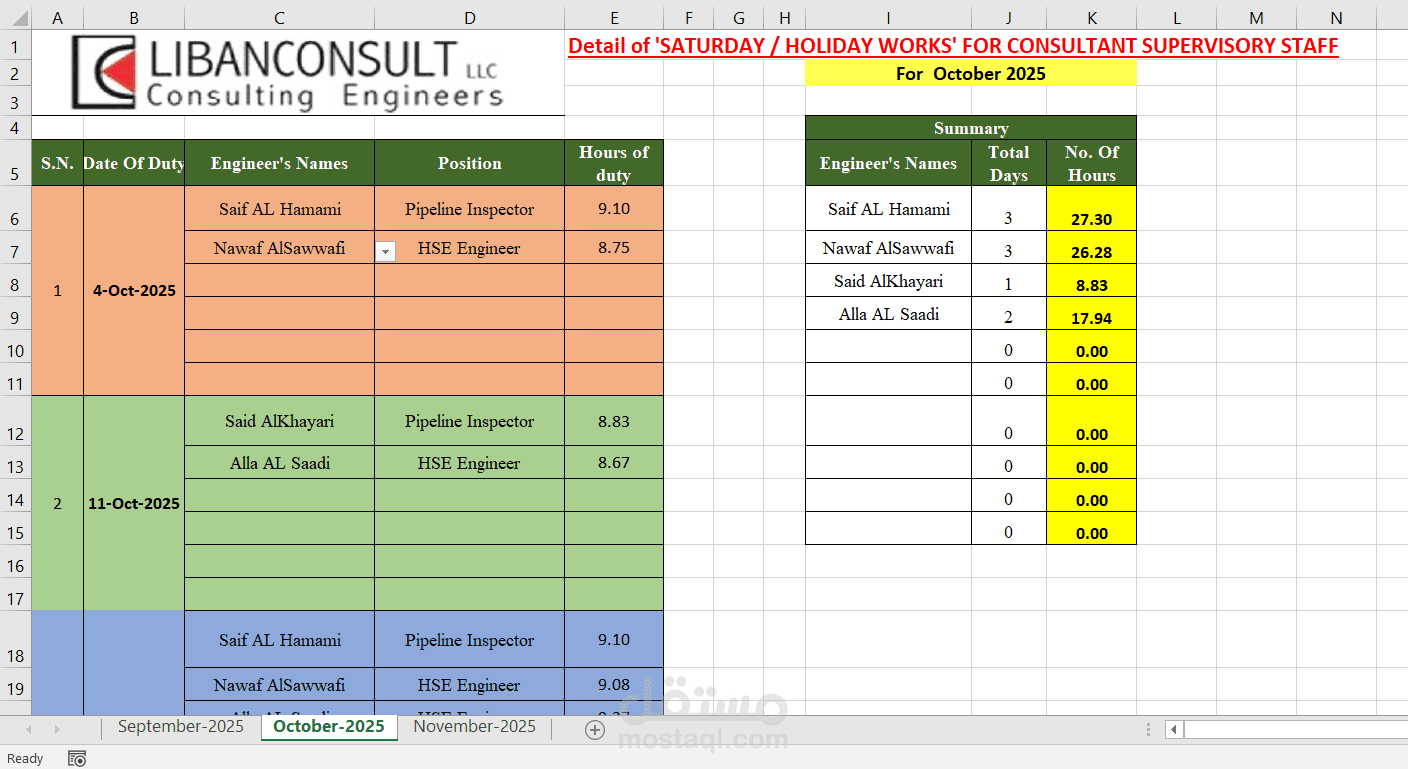1408x769 pixels.
Task: Select 'Pipeline Inspector' in row 12
Action: coord(469,421)
